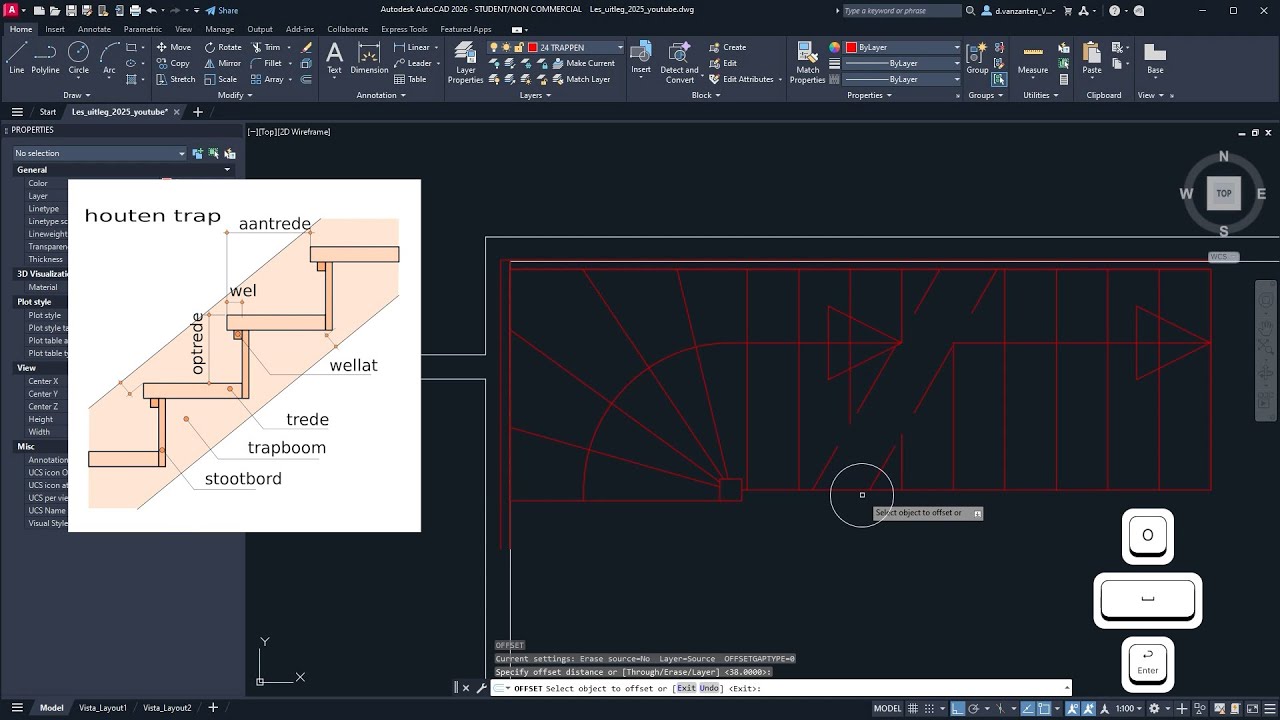Screen dimensions: 1280x720
Task: Activate the Fillet command
Action: coord(265,63)
